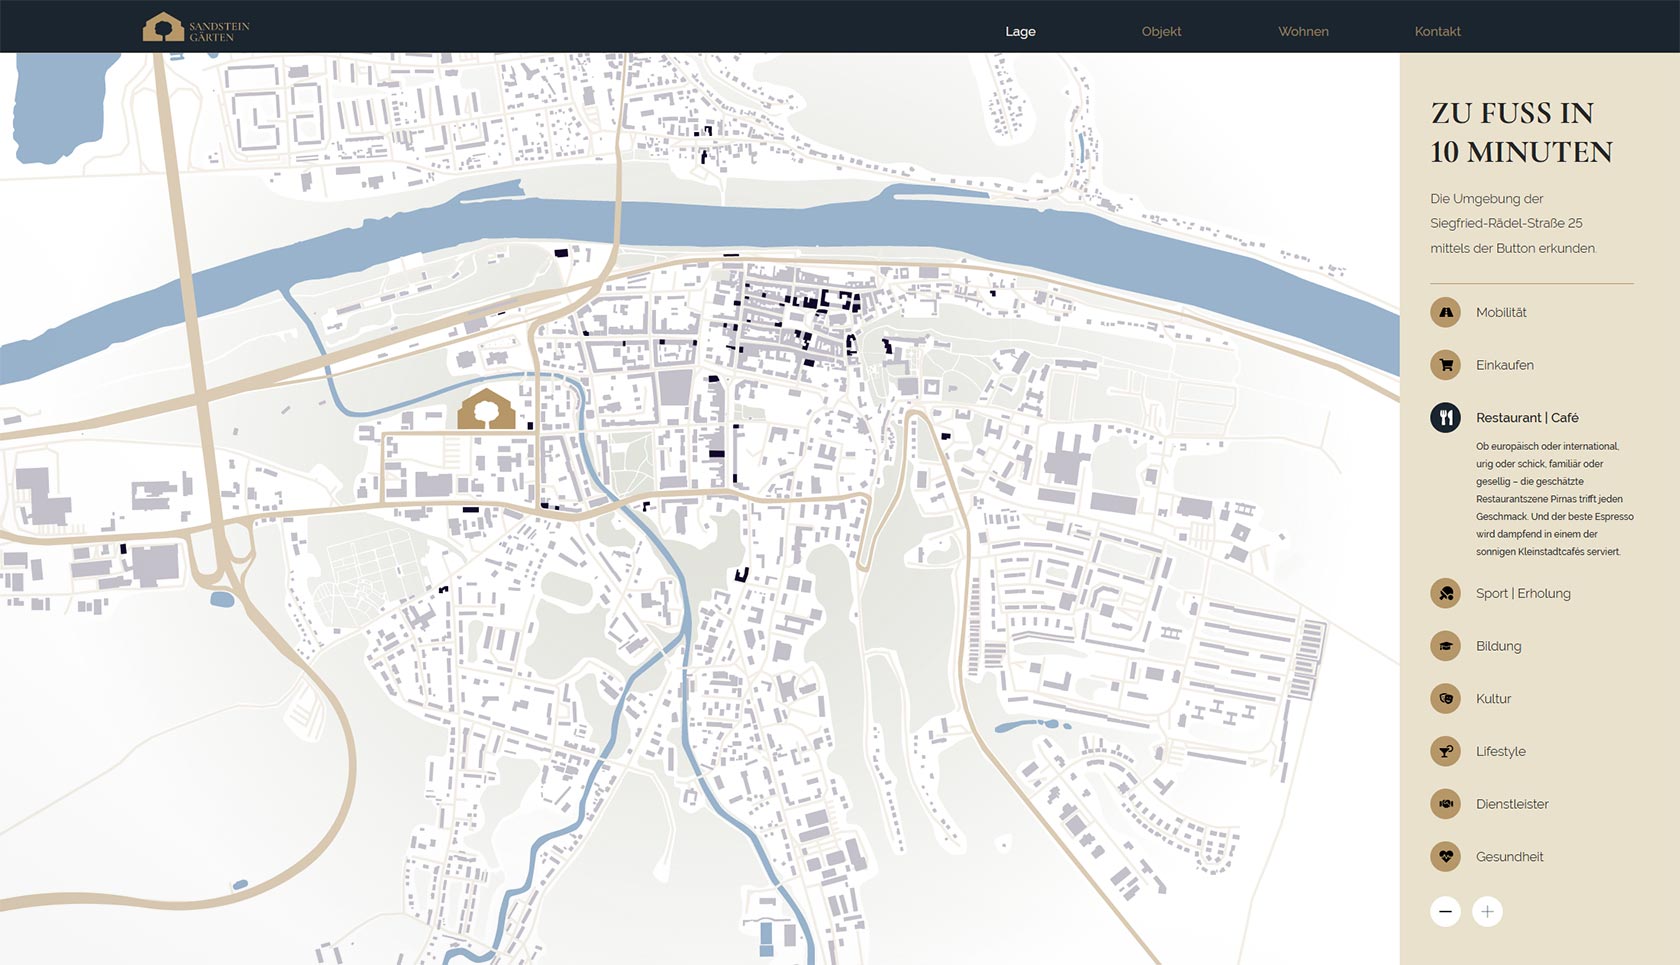Open the Sport | Erholung category icon
The height and width of the screenshot is (965, 1680).
pyautogui.click(x=1445, y=594)
